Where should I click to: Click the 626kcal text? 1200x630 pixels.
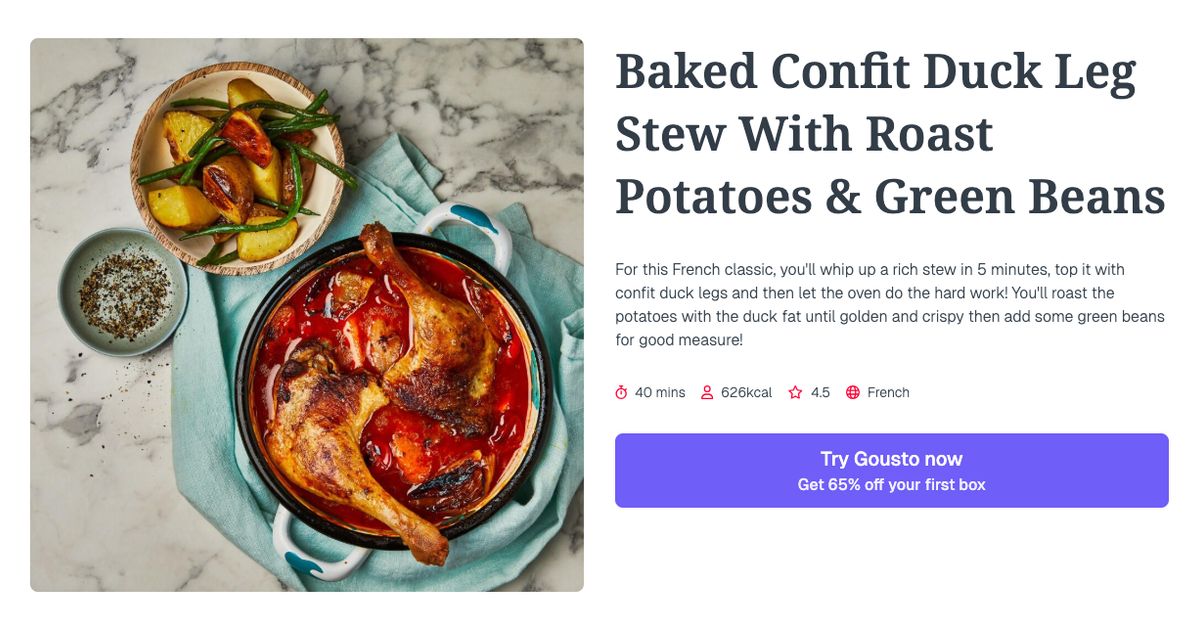click(x=745, y=392)
